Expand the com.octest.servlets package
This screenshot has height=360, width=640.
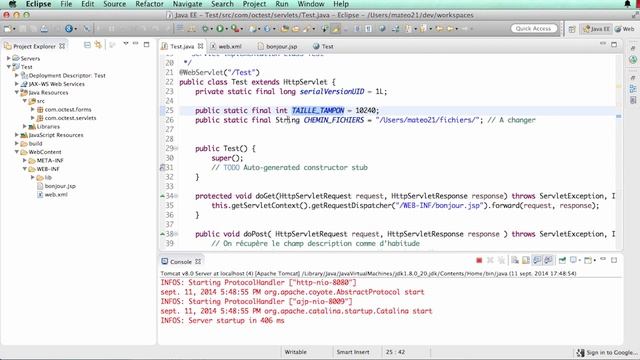(x=33, y=118)
